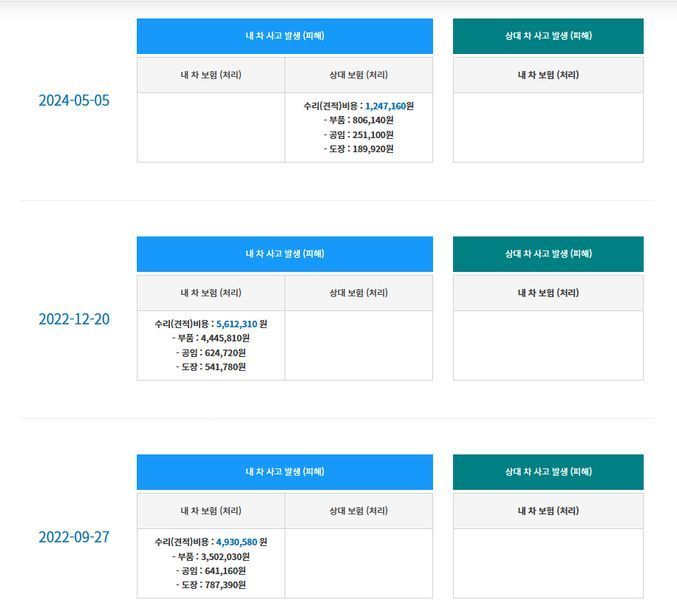Select the 2024-05-05 accident date
Image resolution: width=677 pixels, height=600 pixels.
(x=74, y=101)
